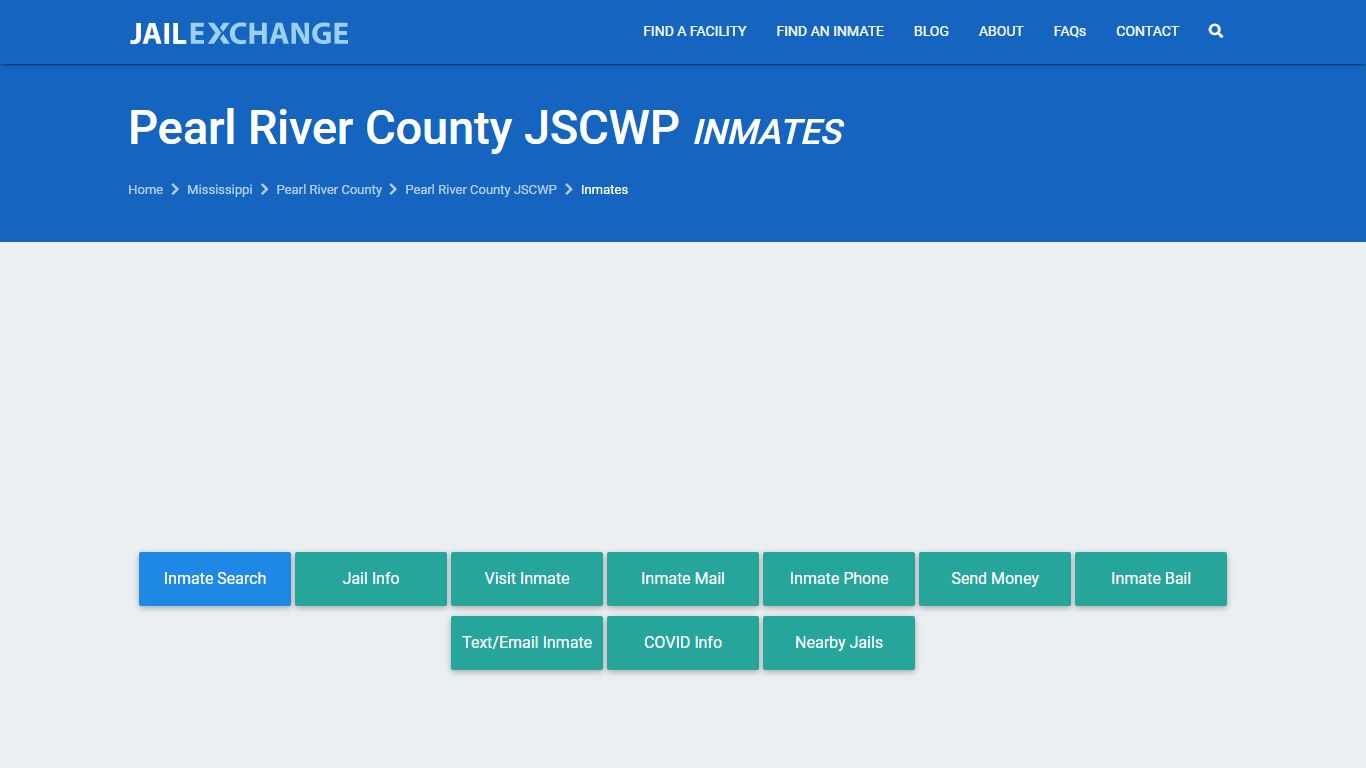Open the FAQs page
Viewport: 1366px width, 768px height.
tap(1070, 31)
